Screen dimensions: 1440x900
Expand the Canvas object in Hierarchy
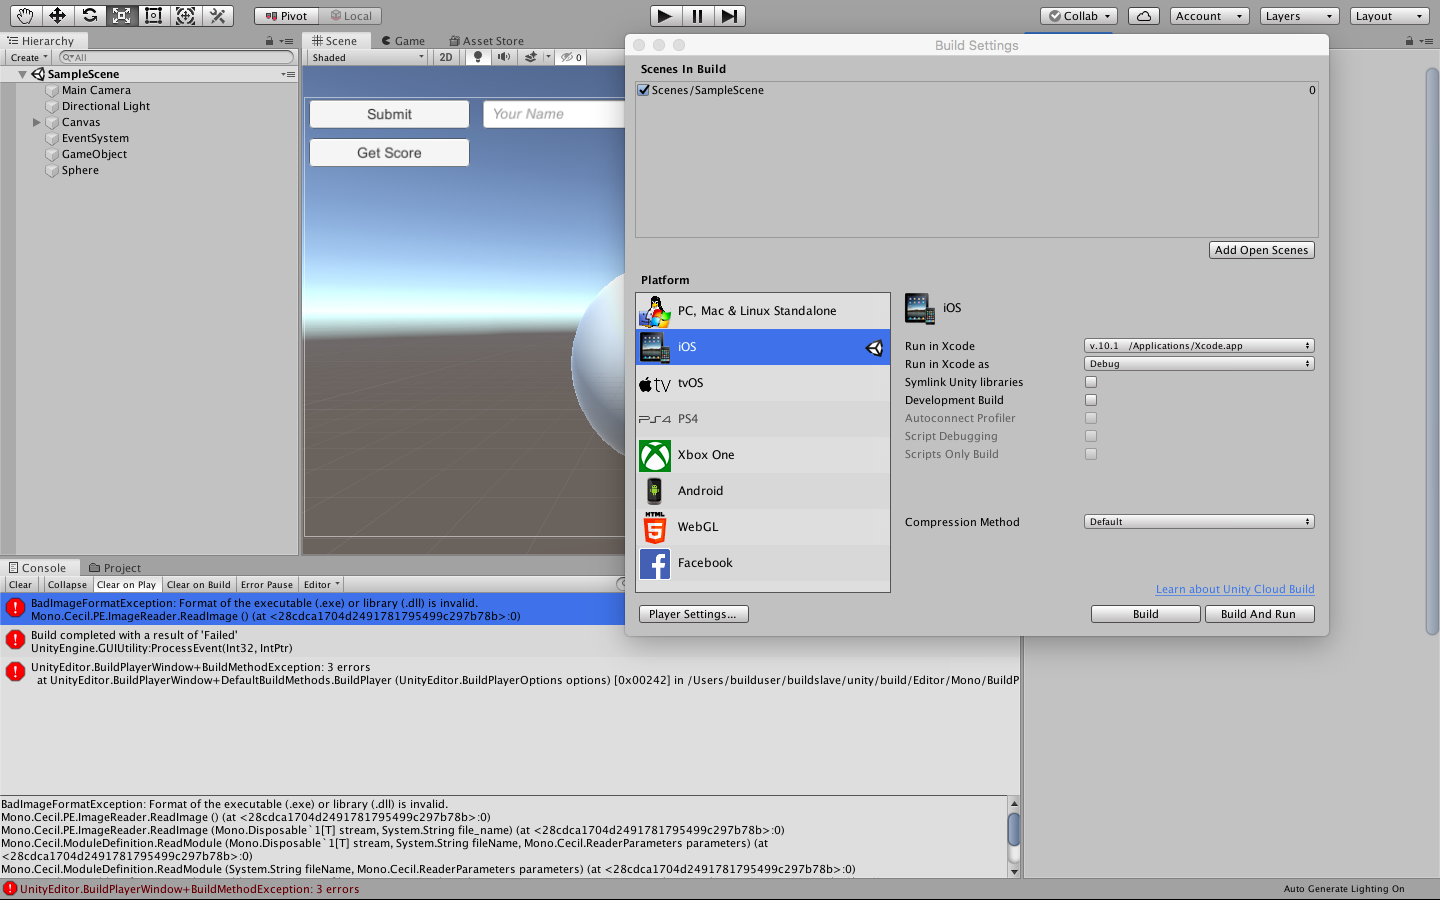pyautogui.click(x=37, y=122)
